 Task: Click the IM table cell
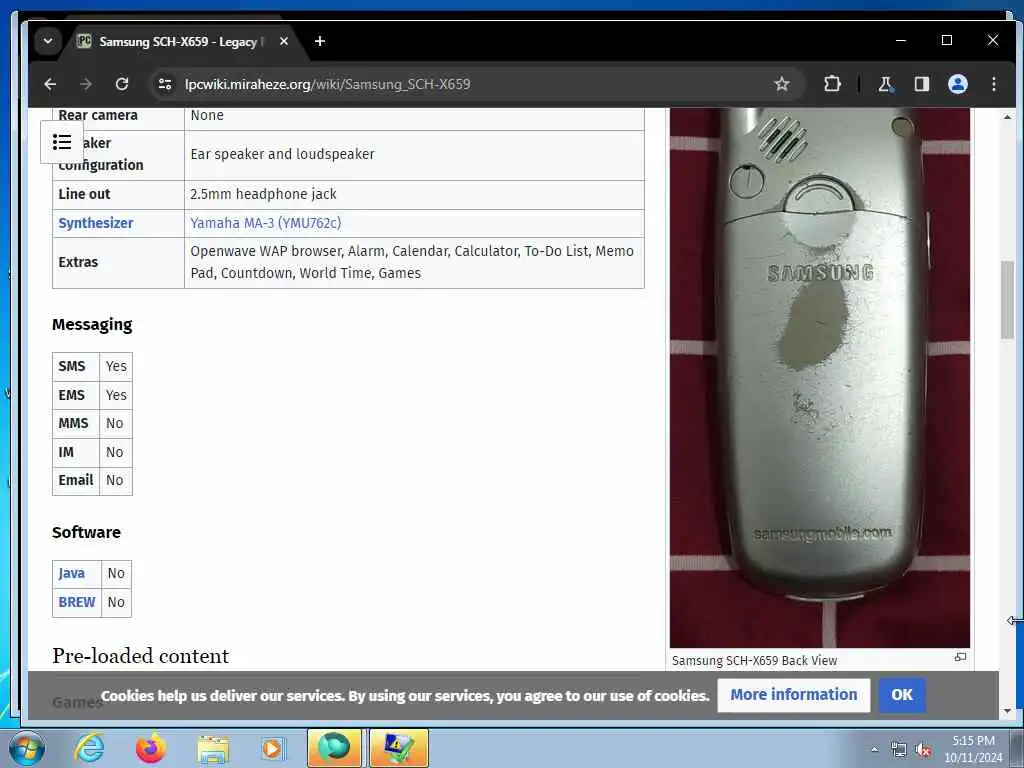[76, 453]
